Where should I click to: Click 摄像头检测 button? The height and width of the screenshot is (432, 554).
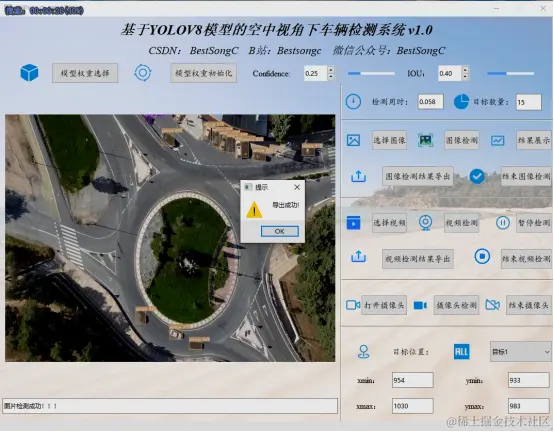pyautogui.click(x=456, y=305)
